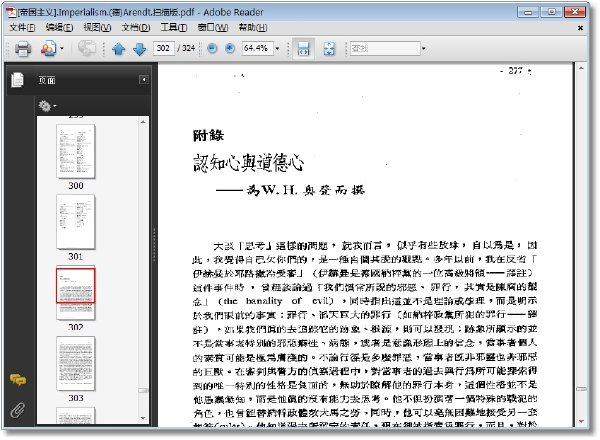The width and height of the screenshot is (600, 440).
Task: Click the total page count /324
Action: click(186, 48)
